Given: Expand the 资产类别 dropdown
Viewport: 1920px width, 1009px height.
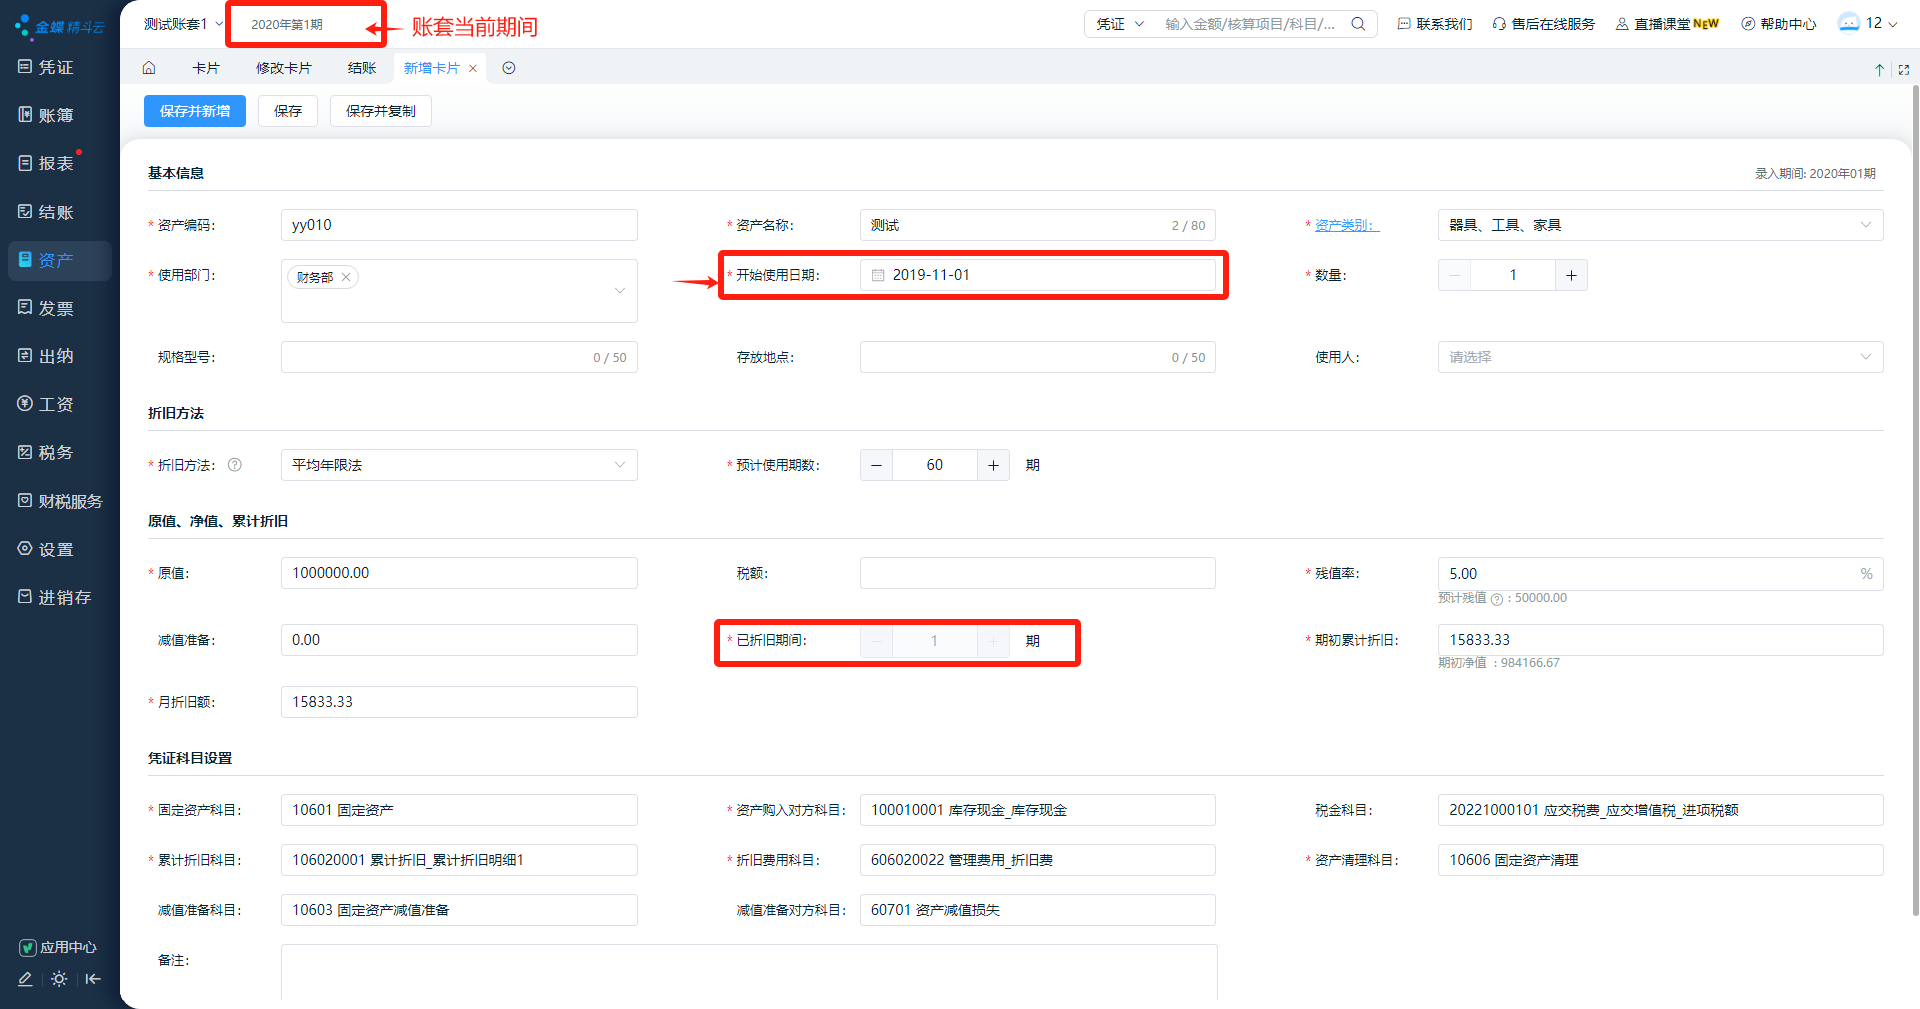Looking at the screenshot, I should [1865, 225].
